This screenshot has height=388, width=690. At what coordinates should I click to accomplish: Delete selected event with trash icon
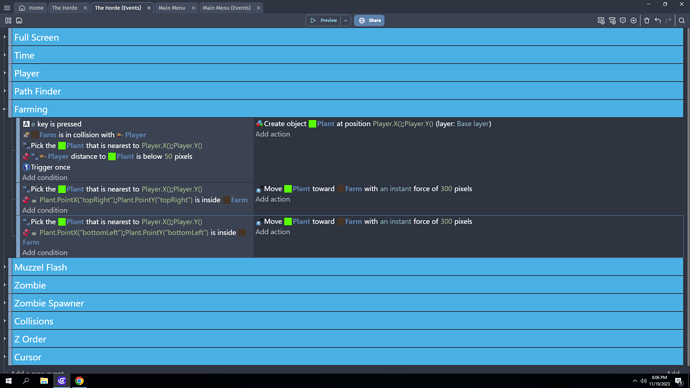click(x=647, y=20)
